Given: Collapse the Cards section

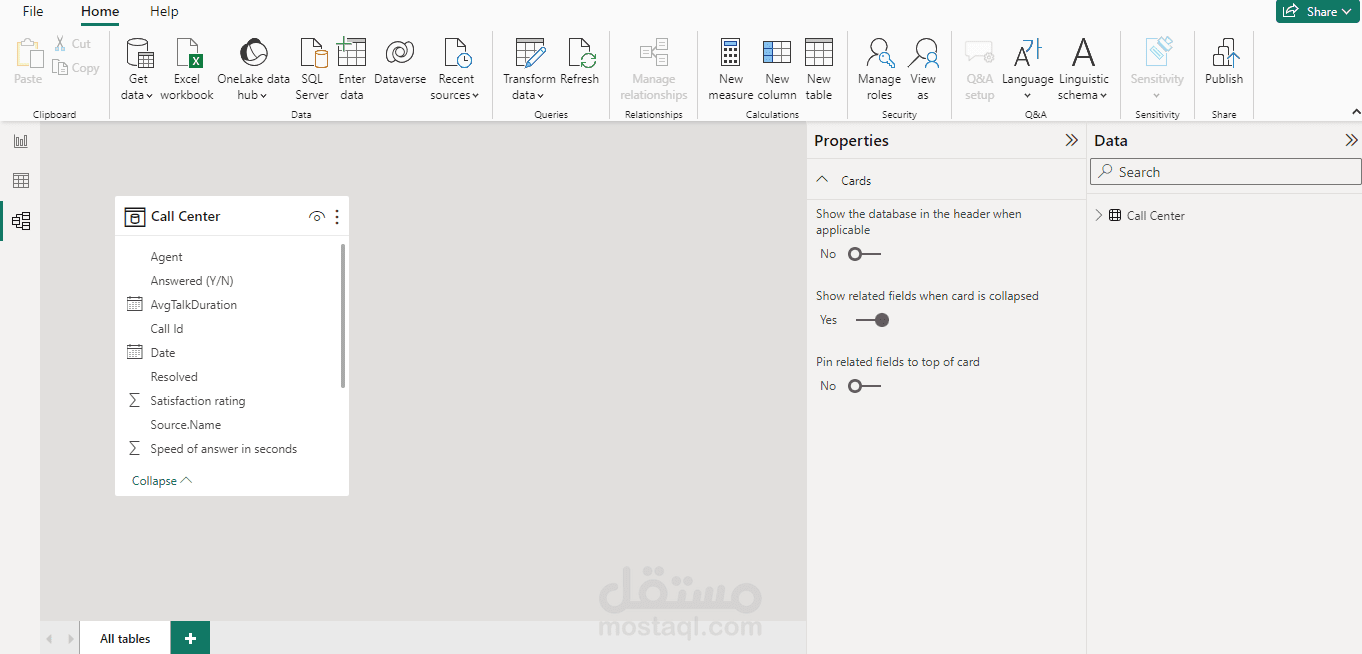Looking at the screenshot, I should point(823,180).
